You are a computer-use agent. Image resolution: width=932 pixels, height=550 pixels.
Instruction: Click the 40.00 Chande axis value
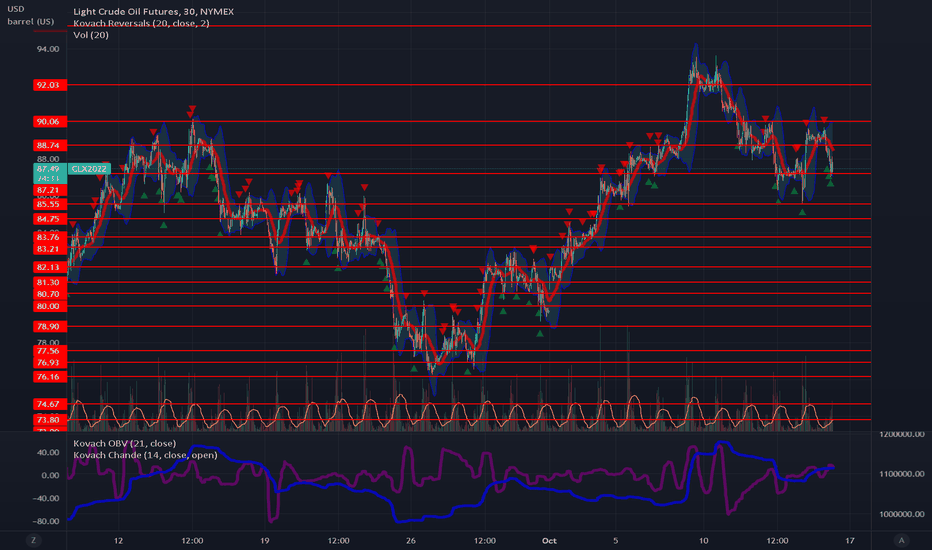tap(48, 452)
